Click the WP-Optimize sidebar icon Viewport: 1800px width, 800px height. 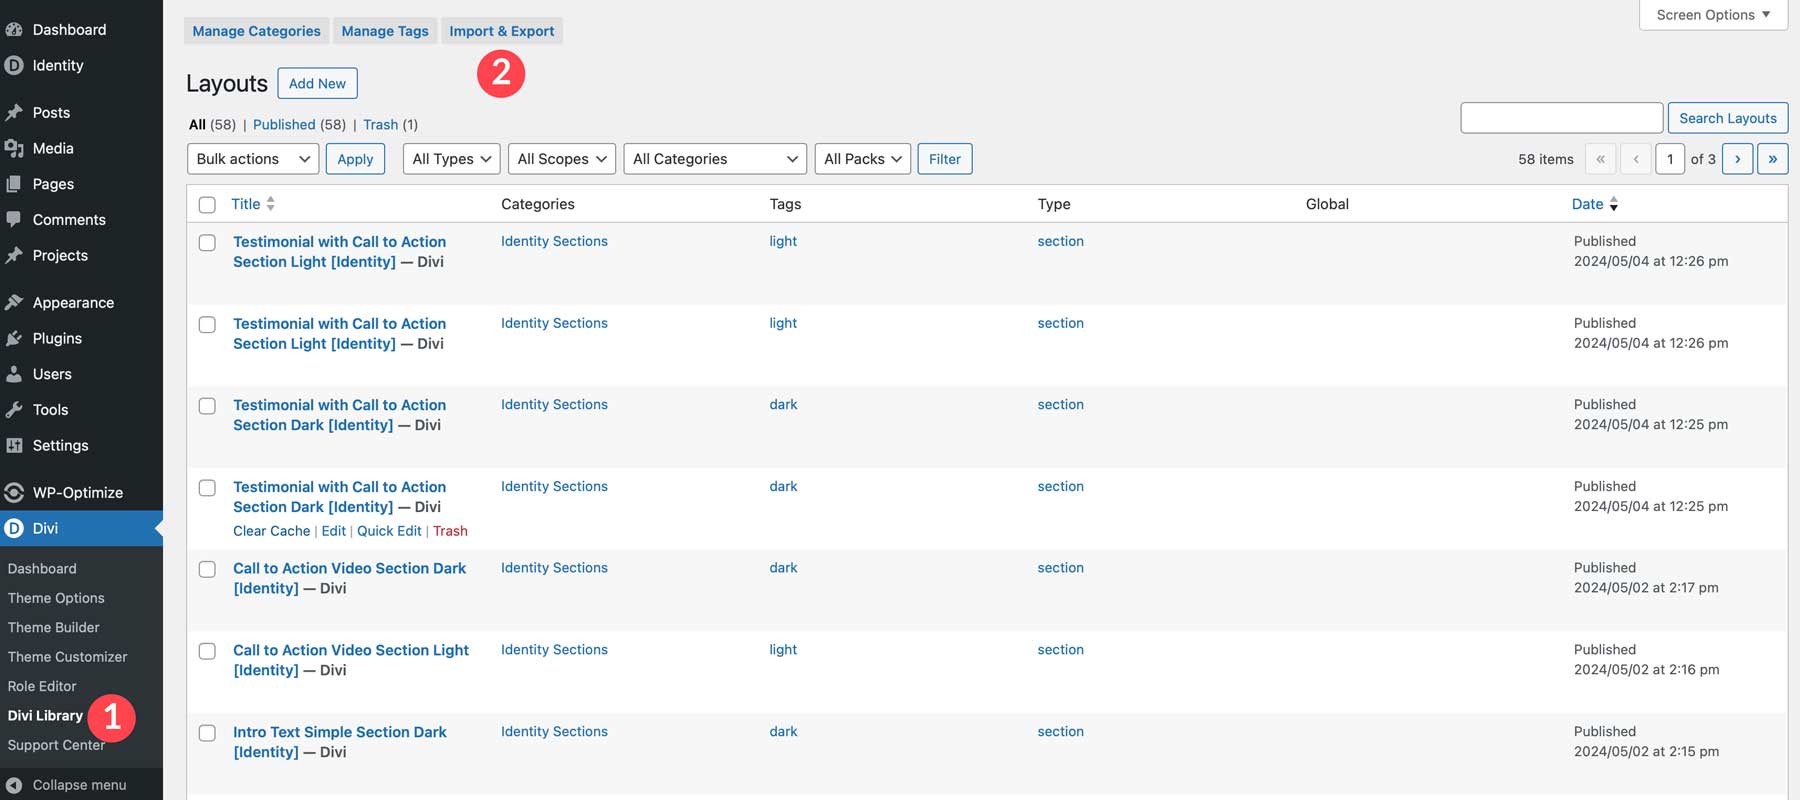click(14, 492)
